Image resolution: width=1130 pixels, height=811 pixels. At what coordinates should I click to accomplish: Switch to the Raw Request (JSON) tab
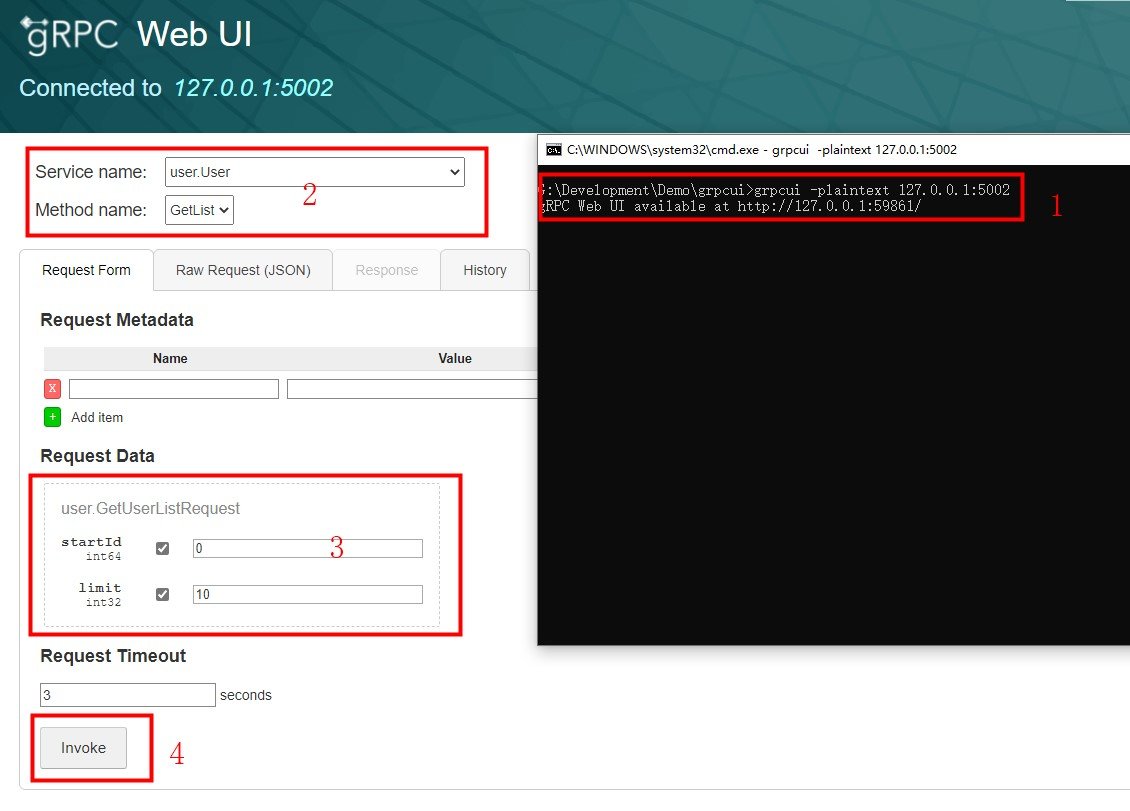243,270
